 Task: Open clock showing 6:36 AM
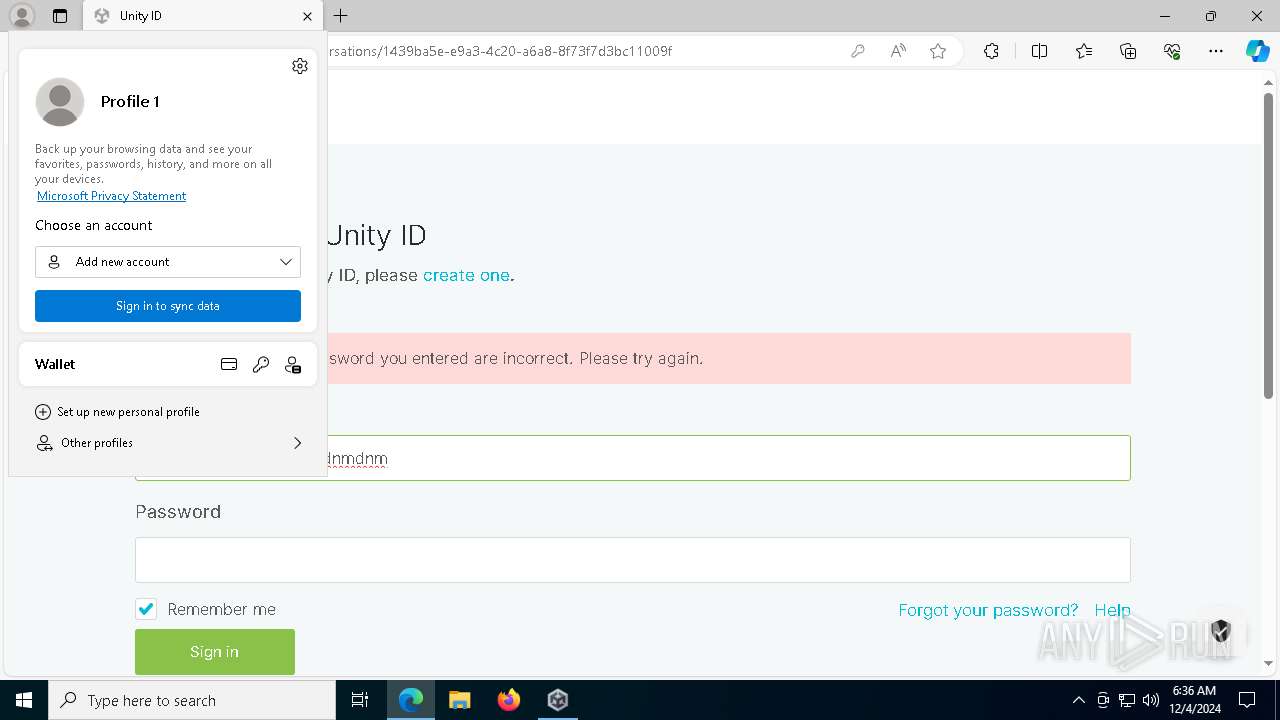1193,700
